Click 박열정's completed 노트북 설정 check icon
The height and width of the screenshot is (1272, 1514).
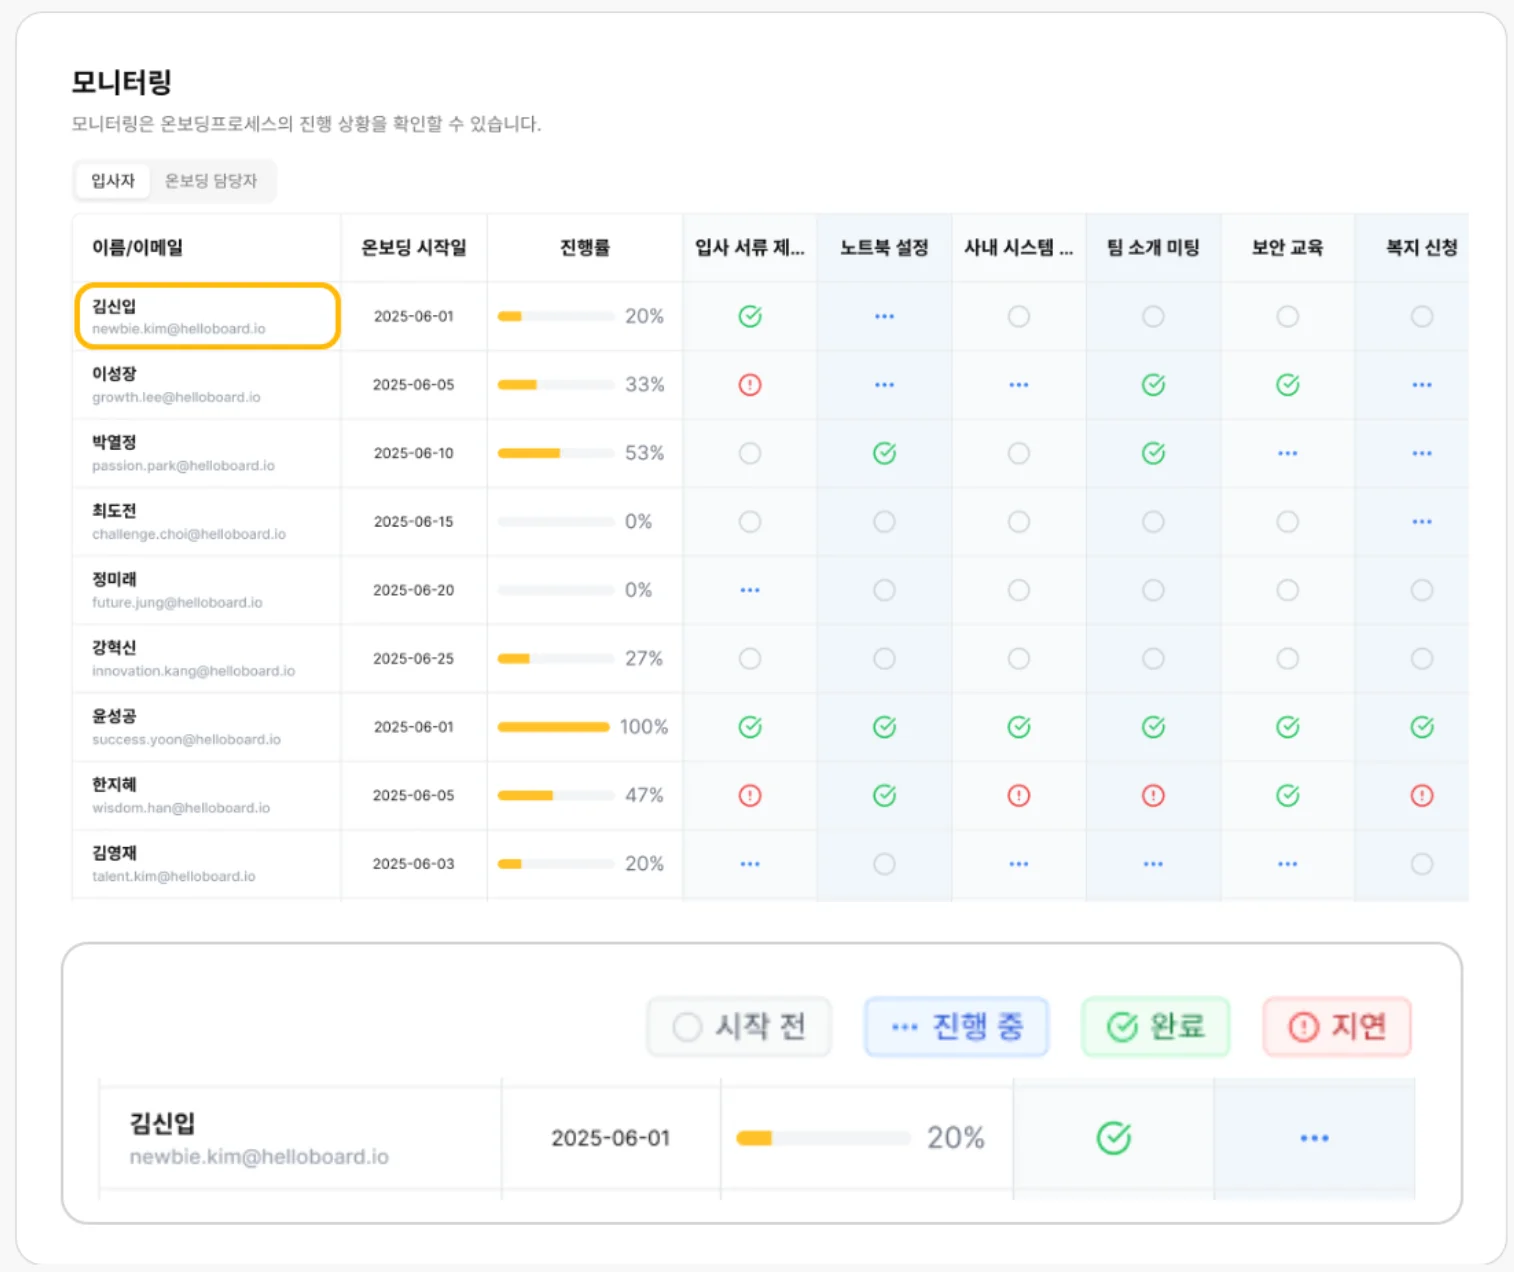(884, 454)
